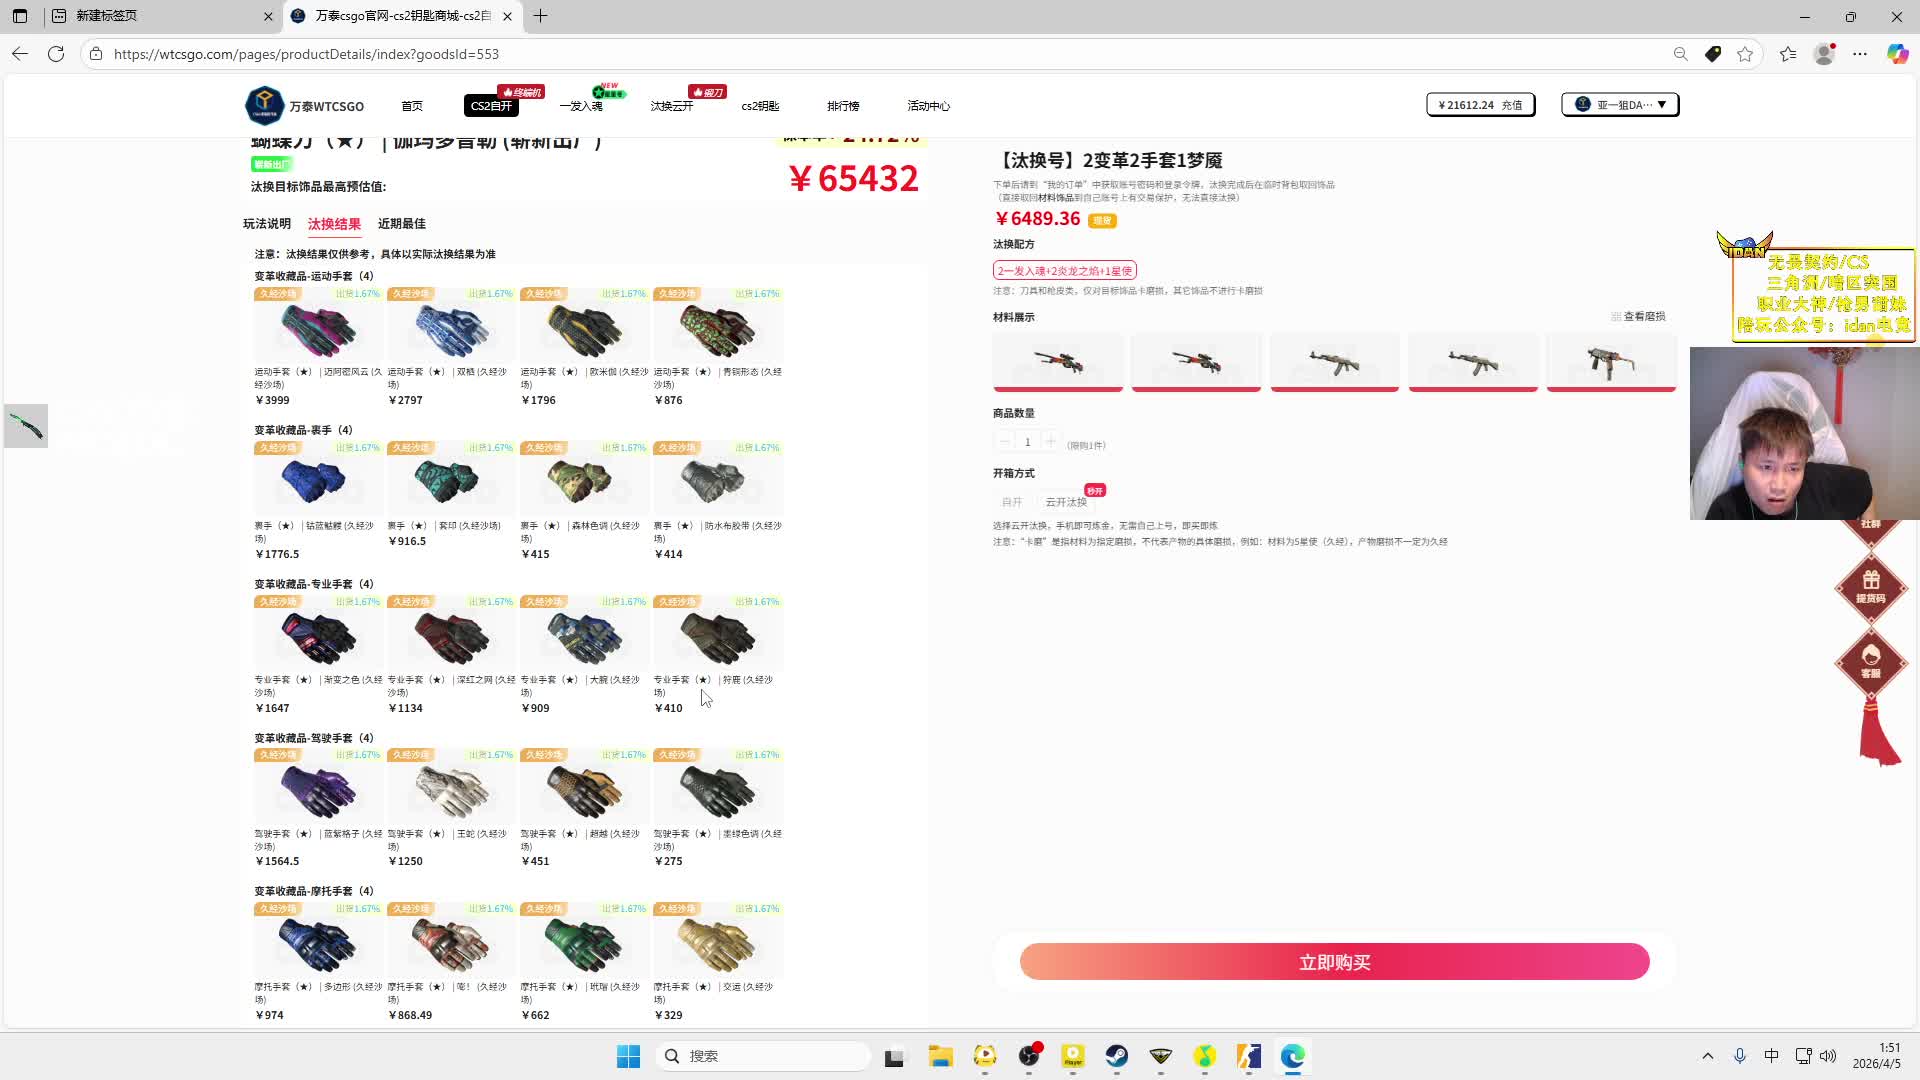
Task: Switch to 近期最佳 tab
Action: (x=401, y=224)
